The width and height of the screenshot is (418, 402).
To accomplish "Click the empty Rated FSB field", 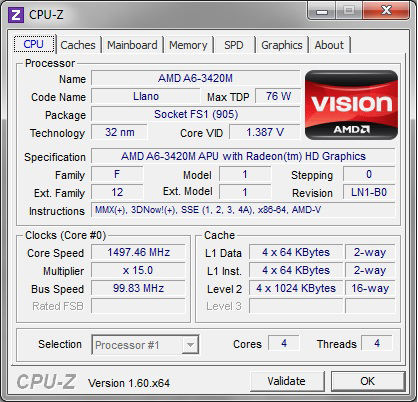I will click(x=138, y=306).
